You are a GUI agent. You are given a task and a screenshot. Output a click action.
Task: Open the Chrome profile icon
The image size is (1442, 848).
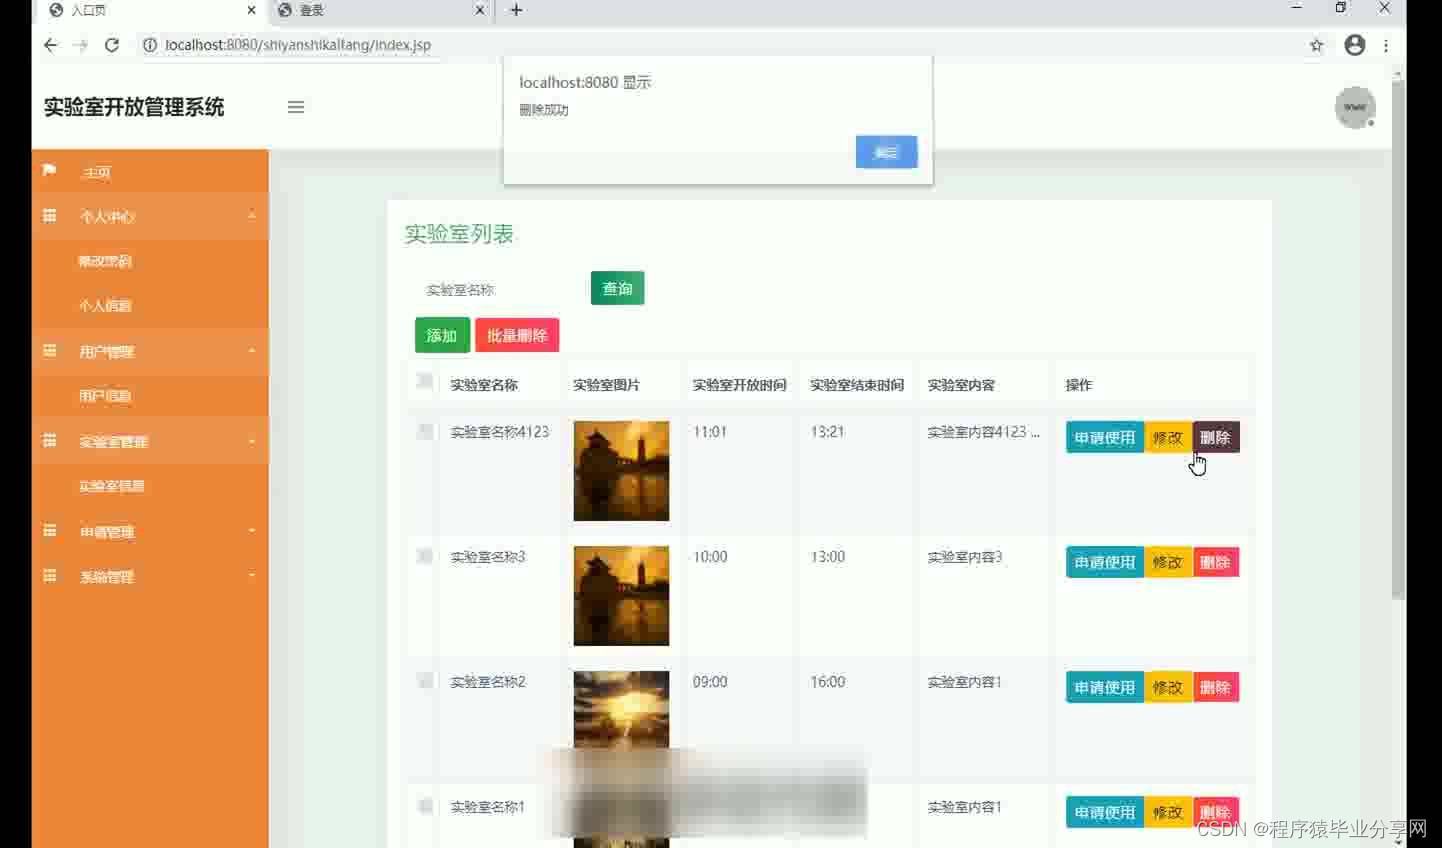point(1355,45)
